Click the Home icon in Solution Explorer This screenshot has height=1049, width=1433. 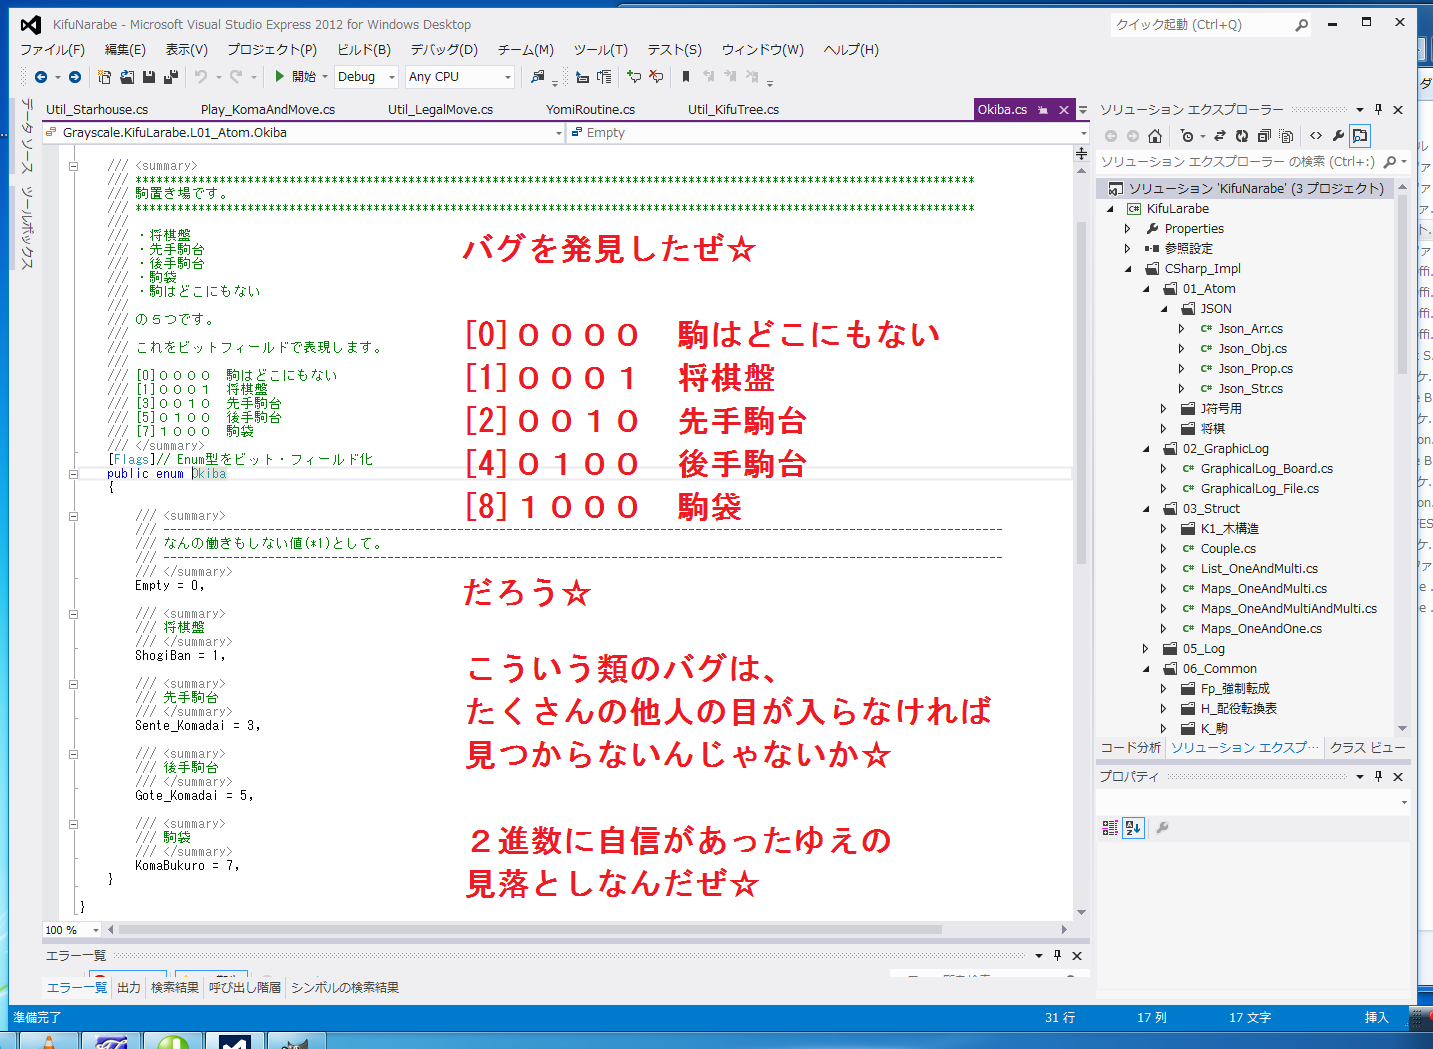[x=1155, y=136]
